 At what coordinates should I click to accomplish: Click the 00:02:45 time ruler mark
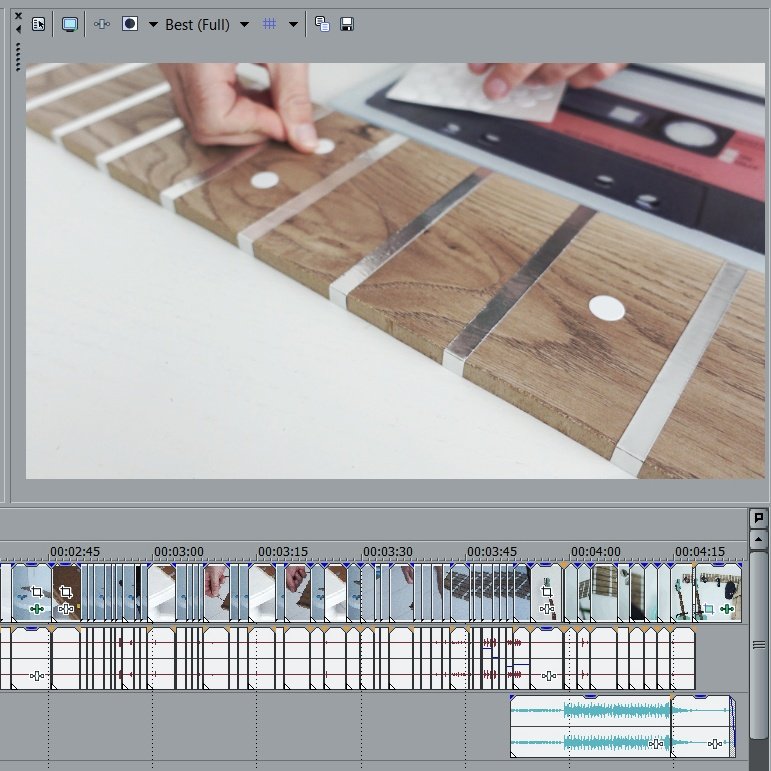point(75,552)
